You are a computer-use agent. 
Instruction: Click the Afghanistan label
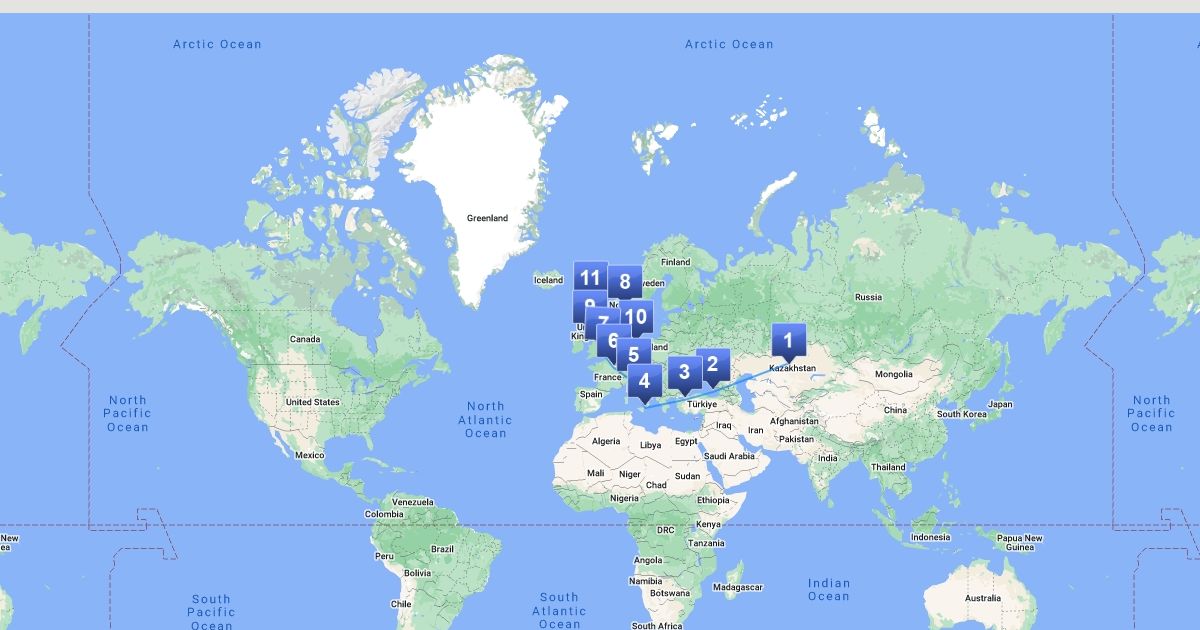(795, 421)
